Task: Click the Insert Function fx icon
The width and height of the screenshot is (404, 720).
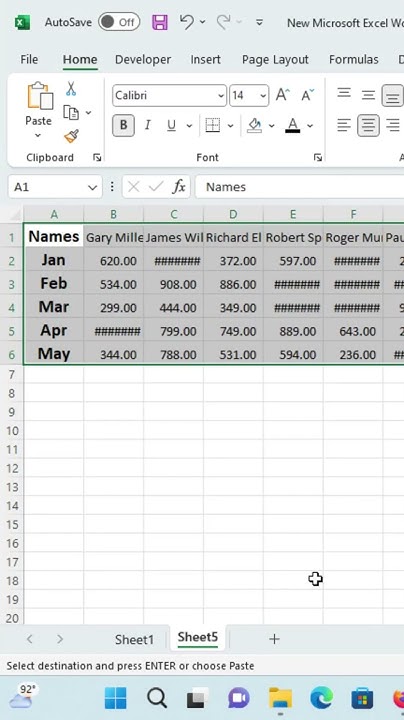Action: coord(179,187)
